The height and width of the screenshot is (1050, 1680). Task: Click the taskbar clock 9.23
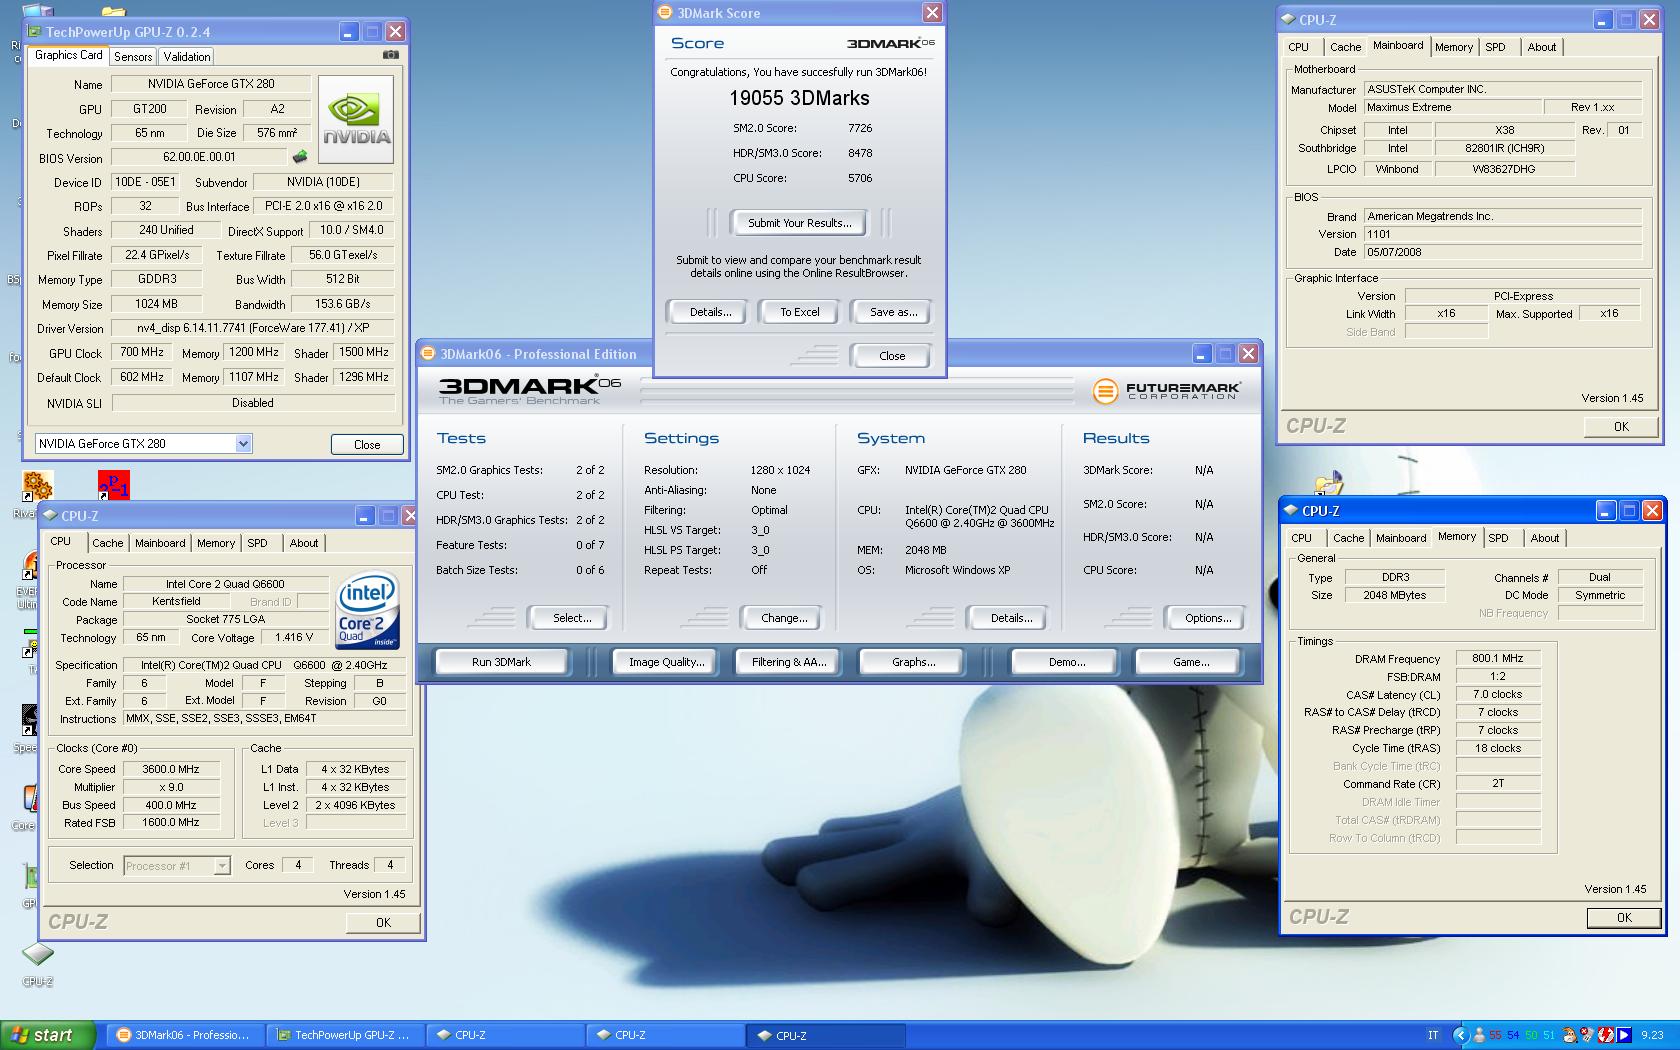(x=1652, y=1035)
